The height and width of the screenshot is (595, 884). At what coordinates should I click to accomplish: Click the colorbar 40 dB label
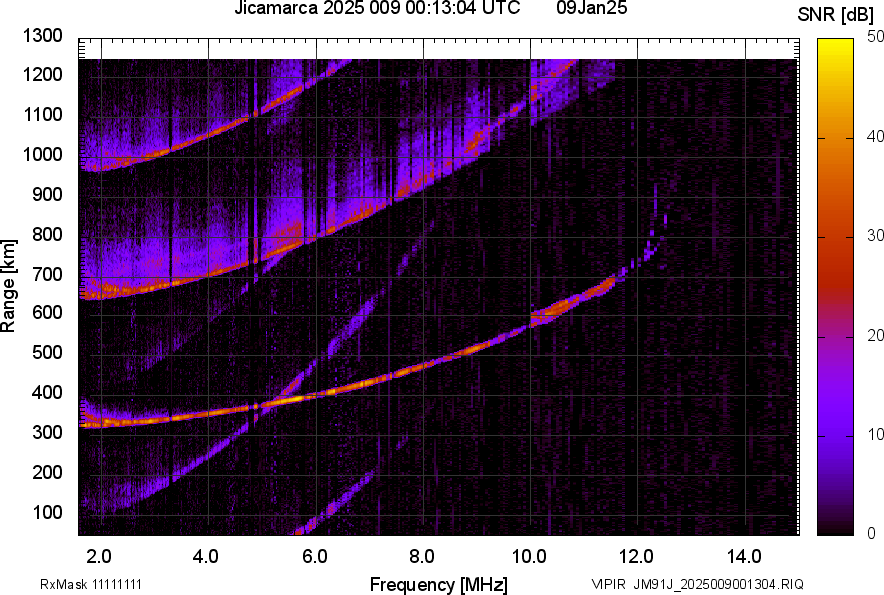tap(876, 136)
